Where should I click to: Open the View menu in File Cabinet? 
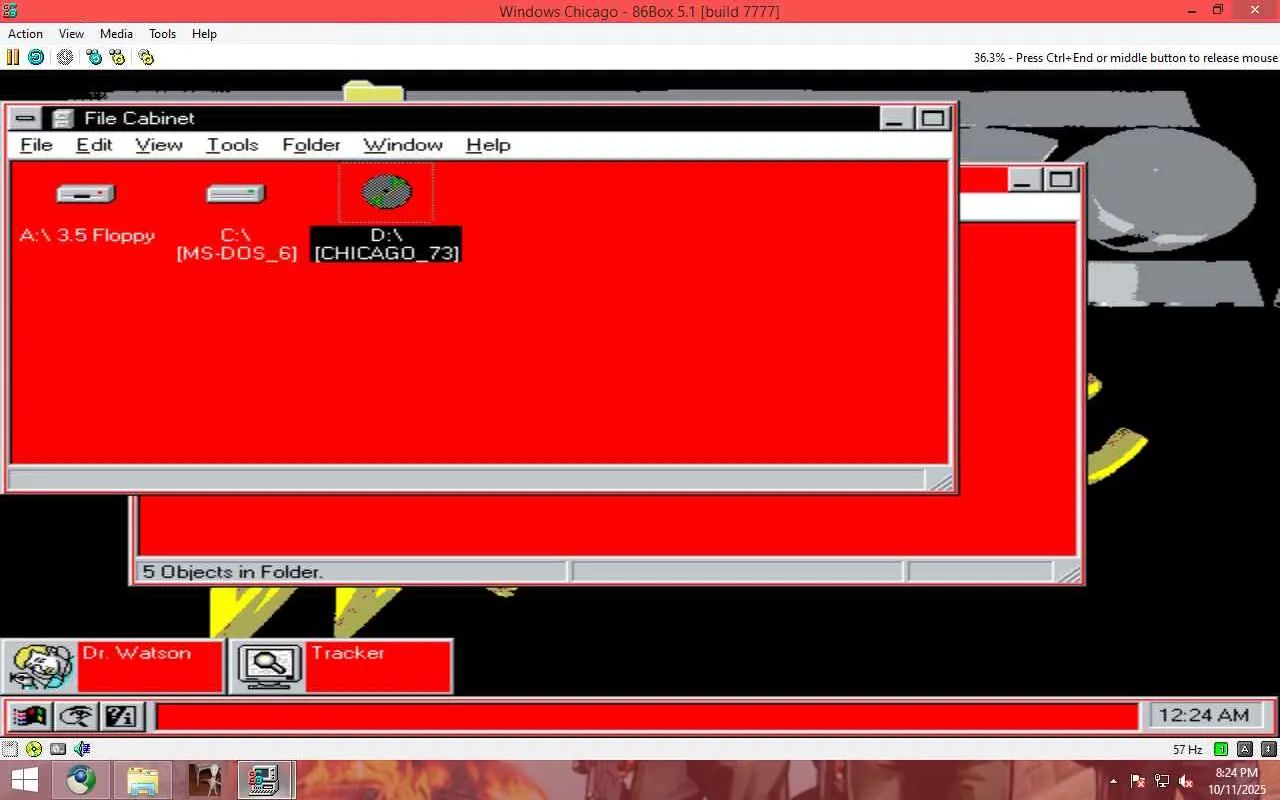point(159,145)
